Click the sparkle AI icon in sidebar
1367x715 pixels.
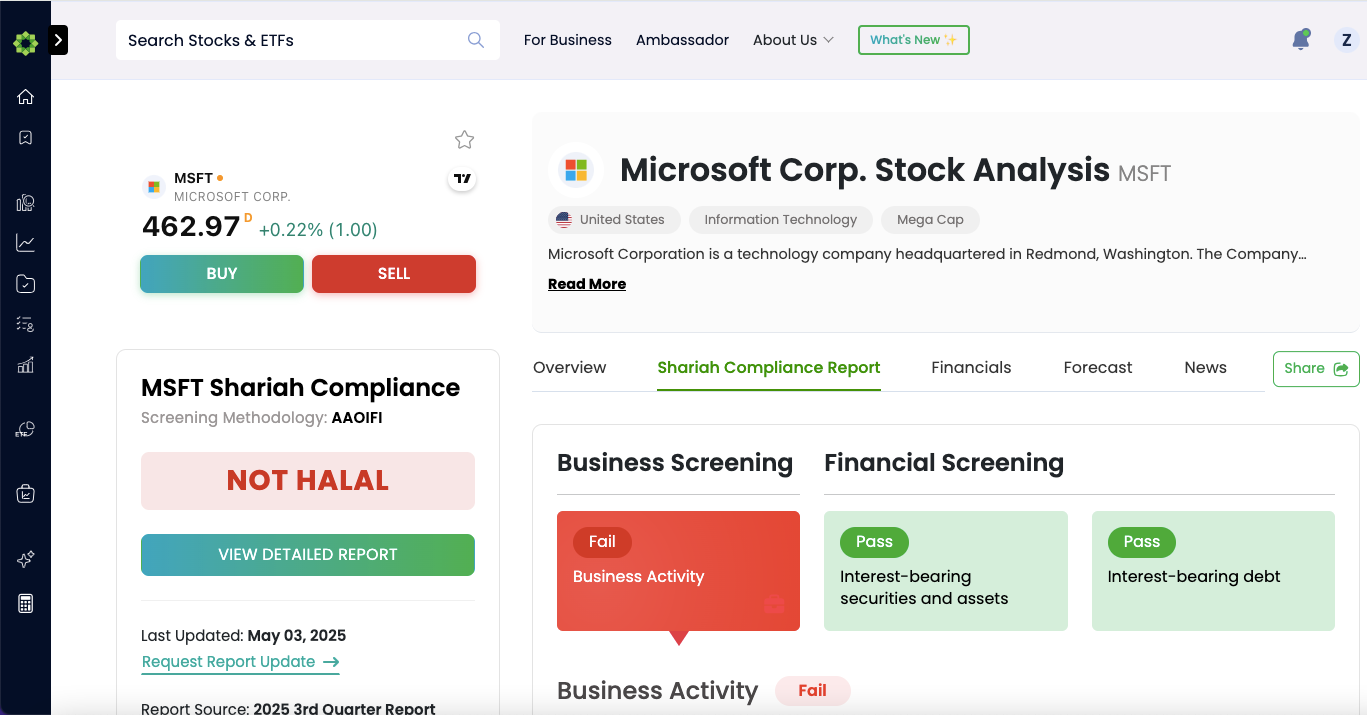[x=26, y=560]
